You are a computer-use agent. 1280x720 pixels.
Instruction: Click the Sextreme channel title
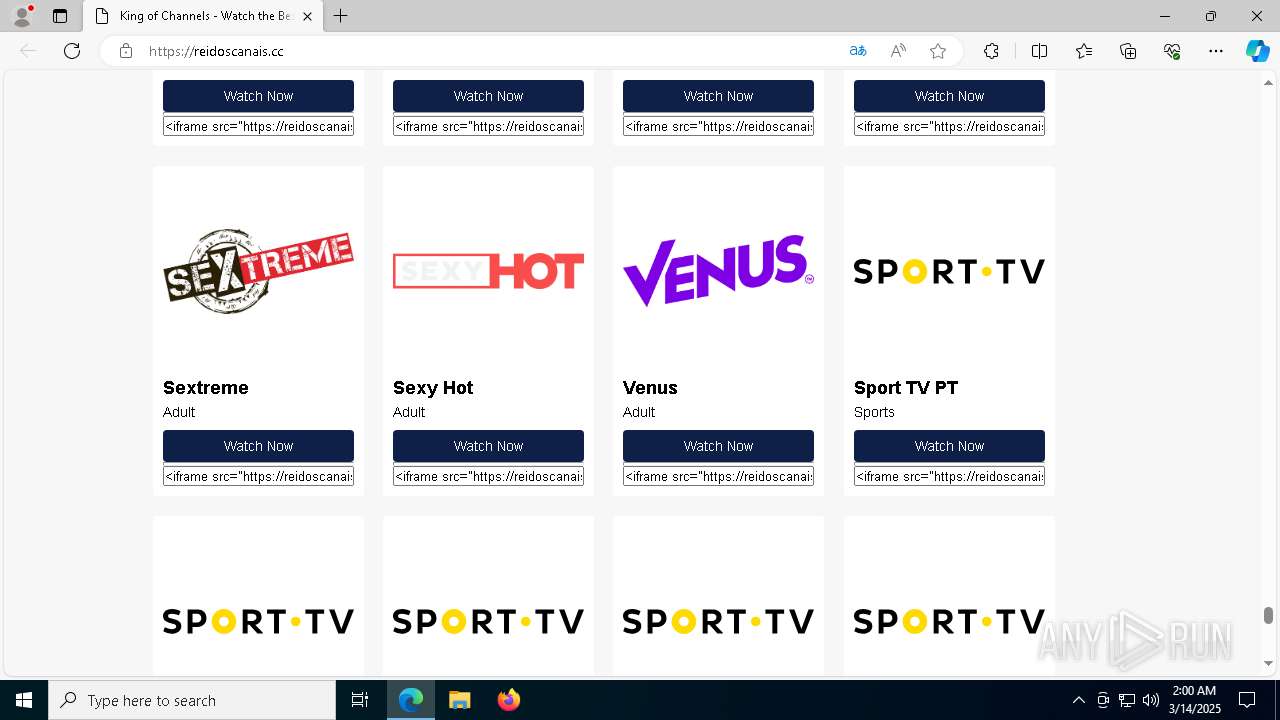[x=206, y=388]
